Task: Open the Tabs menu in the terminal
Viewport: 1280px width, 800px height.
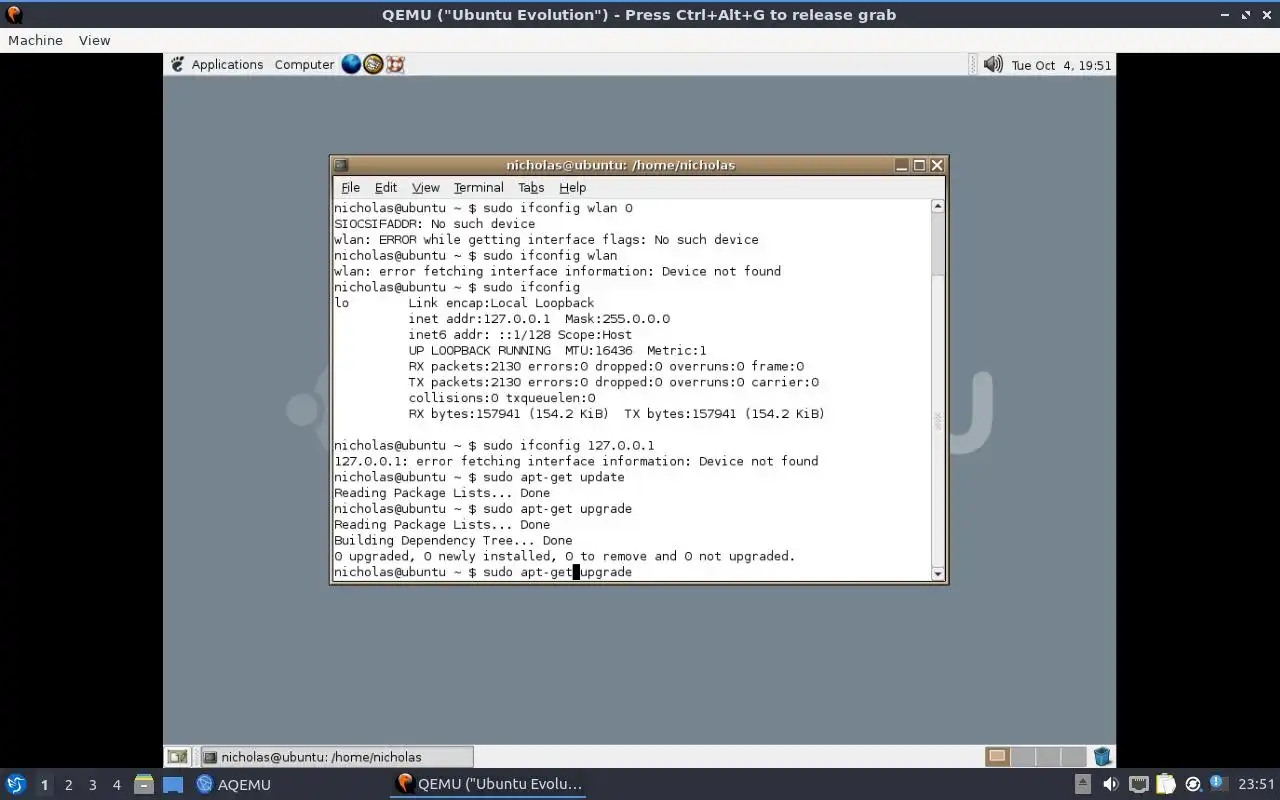Action: (531, 187)
